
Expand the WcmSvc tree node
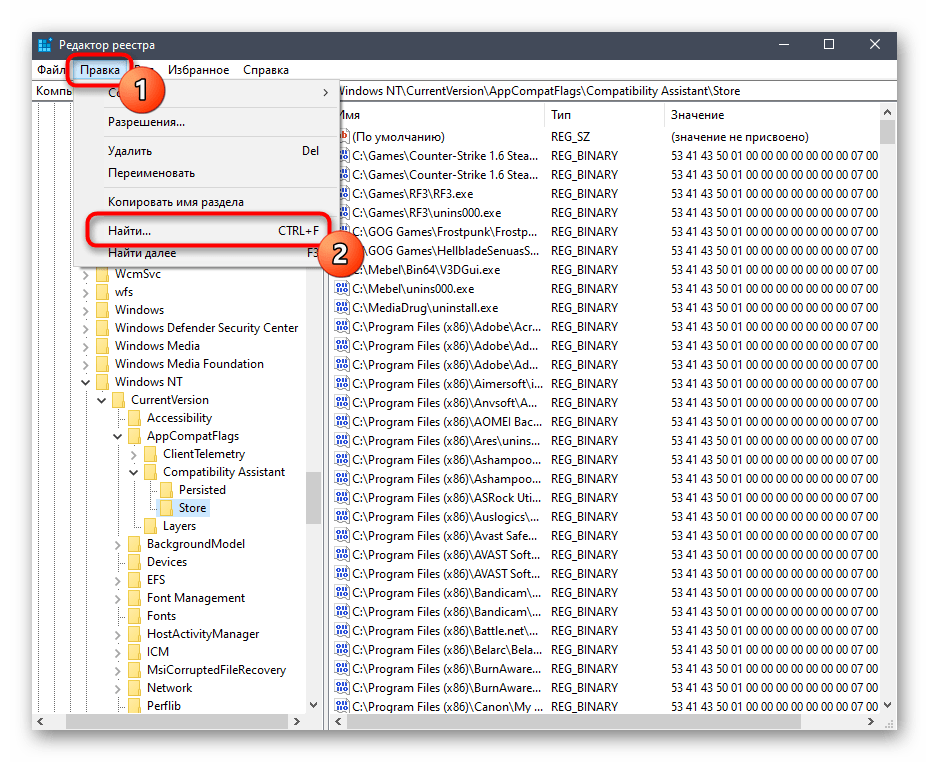[86, 275]
